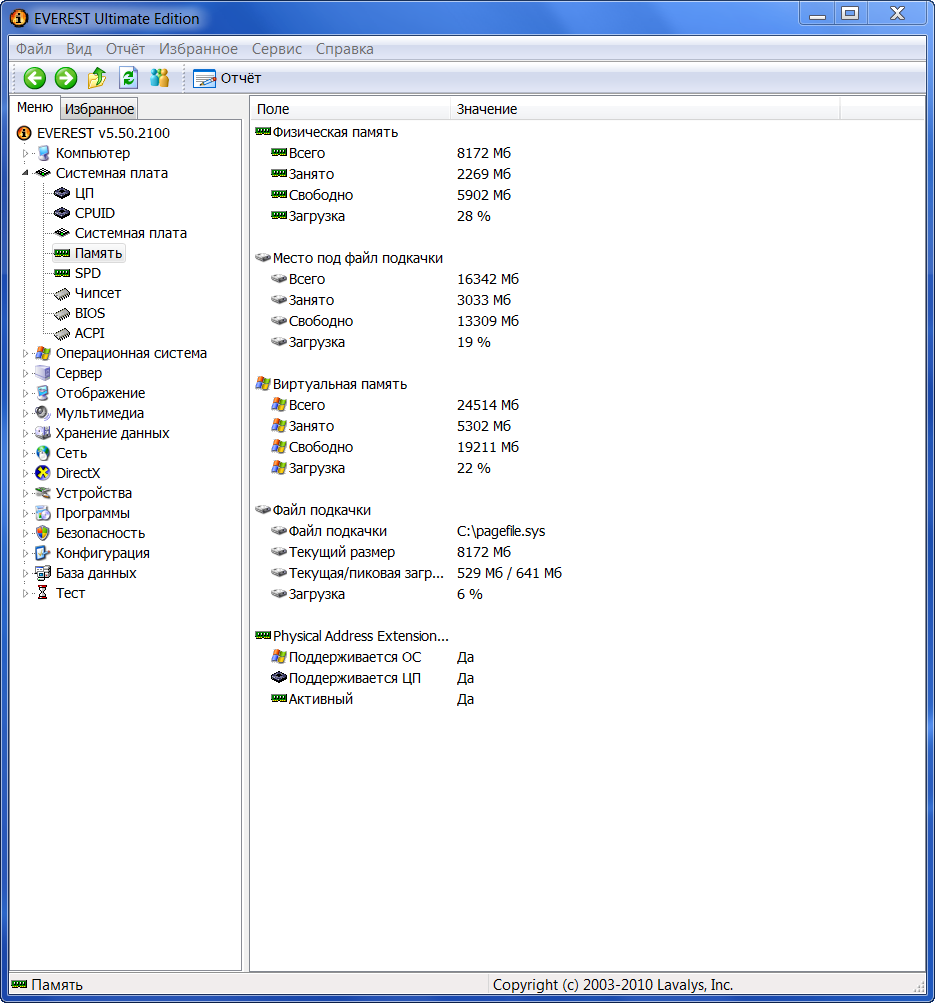Select the Виртуальная память section header
This screenshot has height=1003, width=935.
click(x=340, y=384)
